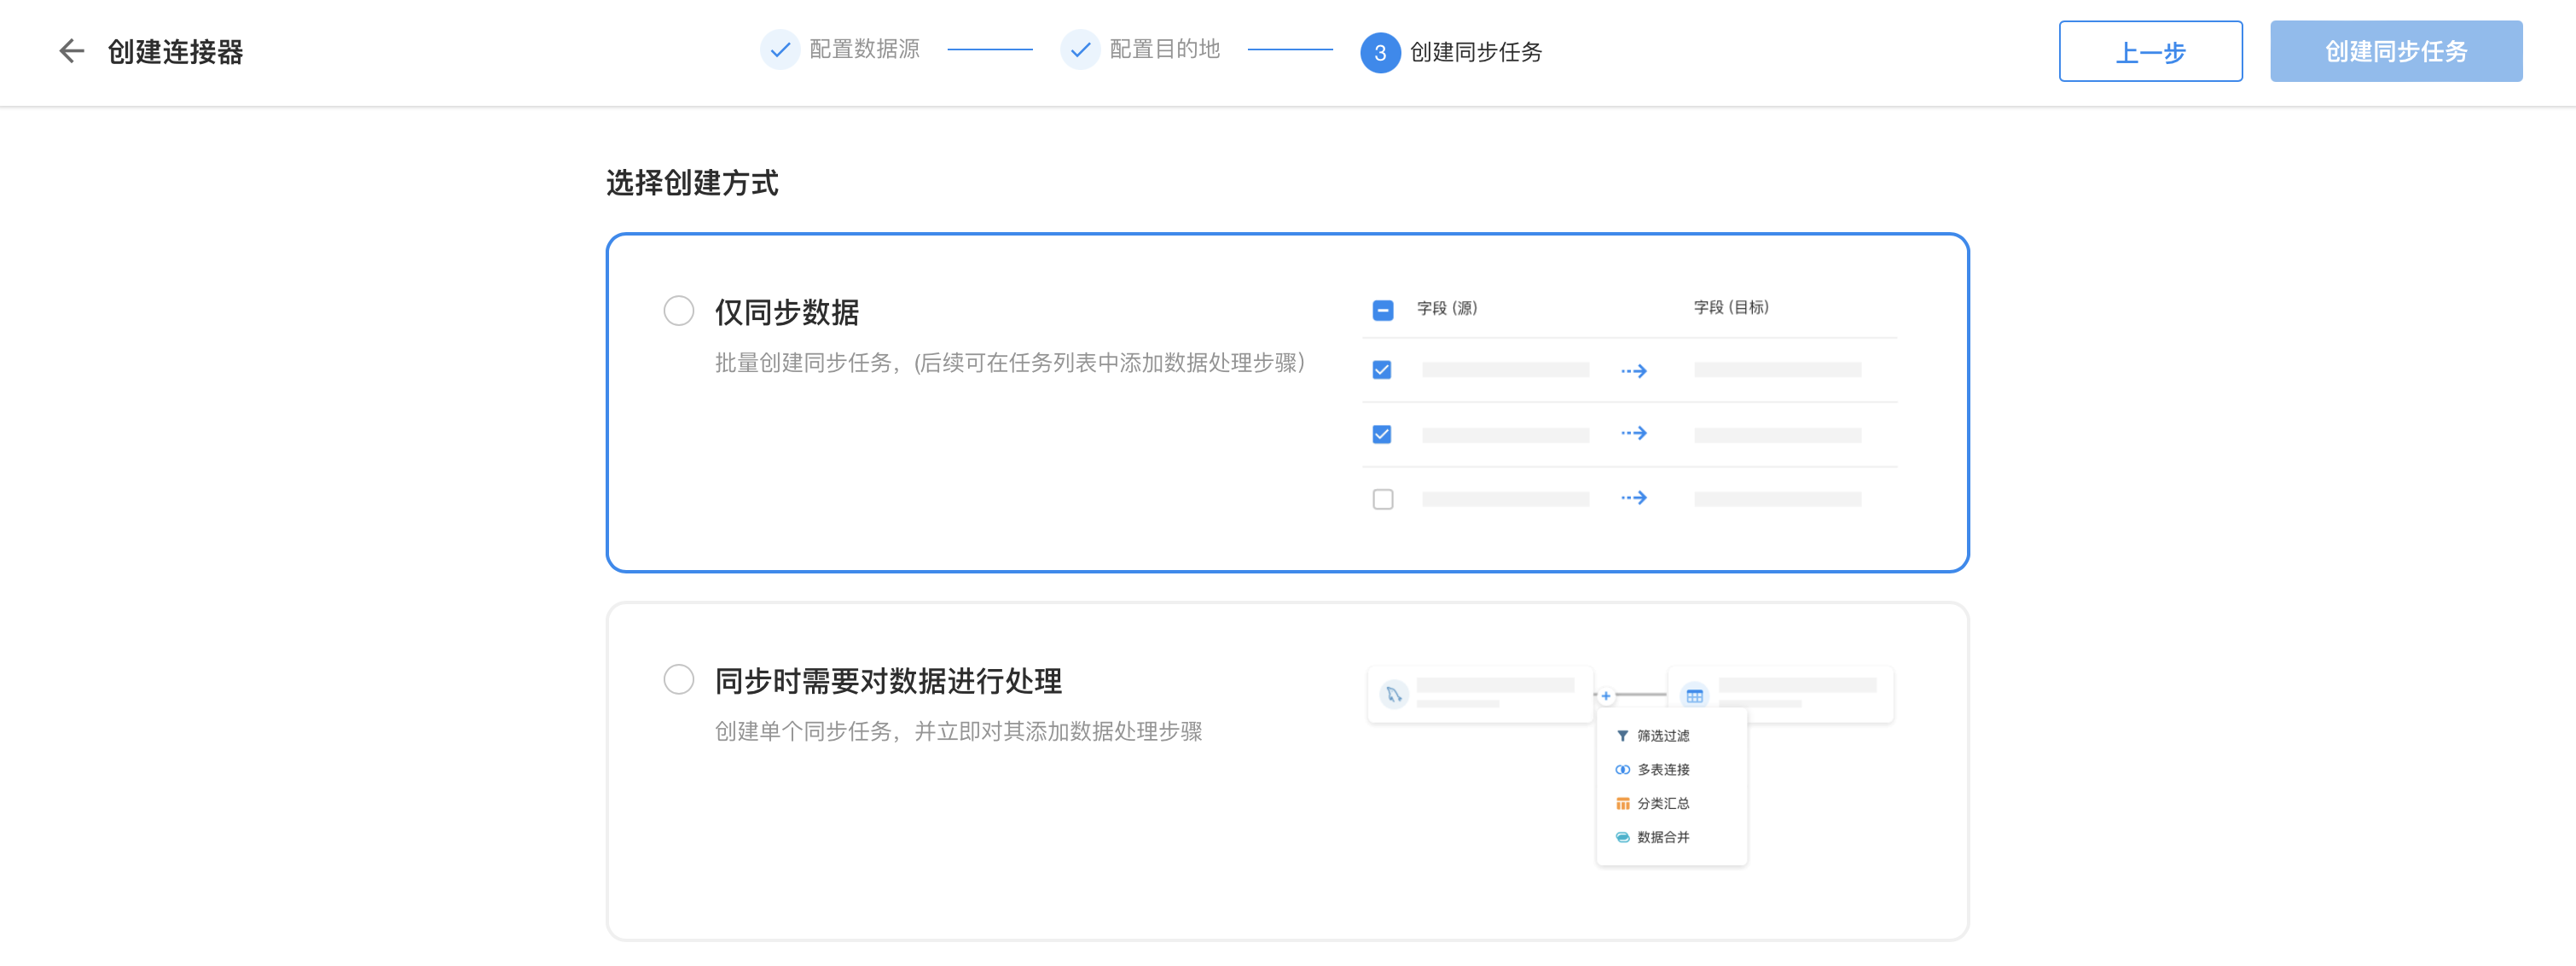The image size is (2576, 966).
Task: Select the 仅同步数据 radio button
Action: coord(679,311)
